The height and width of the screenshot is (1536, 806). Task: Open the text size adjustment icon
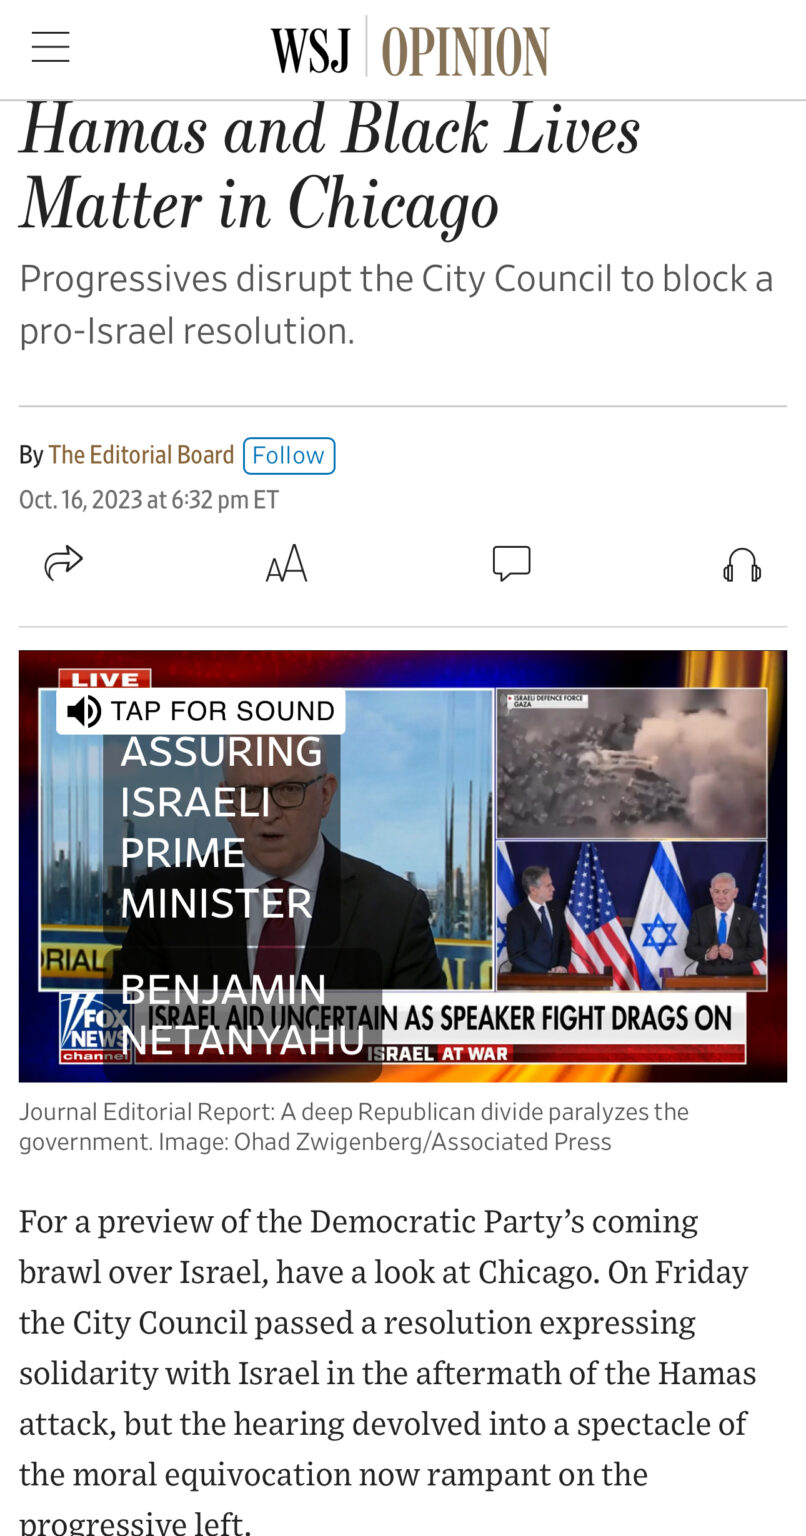[x=286, y=565]
